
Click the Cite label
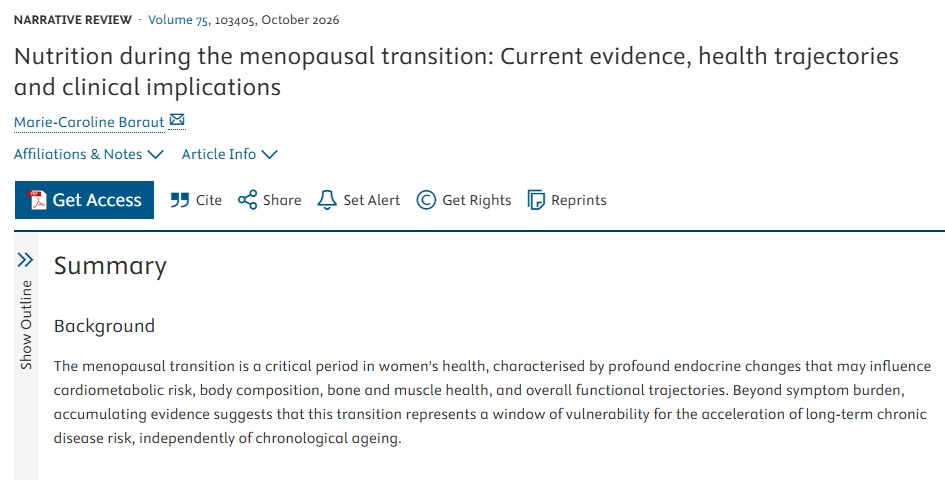[x=209, y=200]
